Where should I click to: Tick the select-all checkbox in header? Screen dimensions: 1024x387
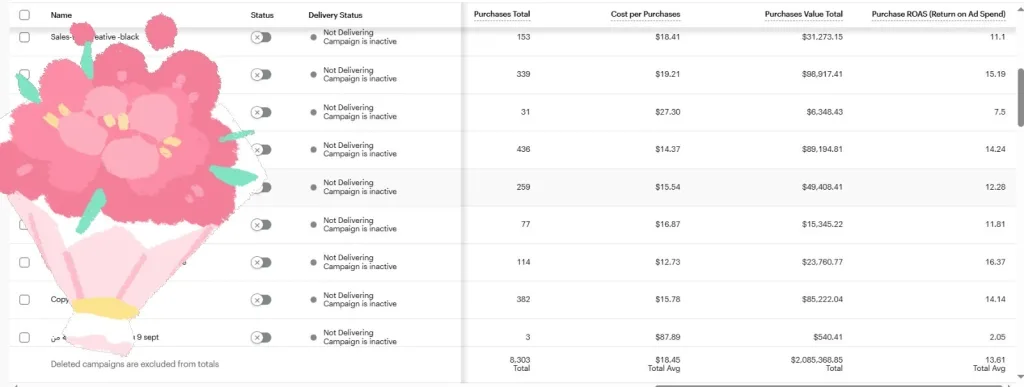coord(24,14)
